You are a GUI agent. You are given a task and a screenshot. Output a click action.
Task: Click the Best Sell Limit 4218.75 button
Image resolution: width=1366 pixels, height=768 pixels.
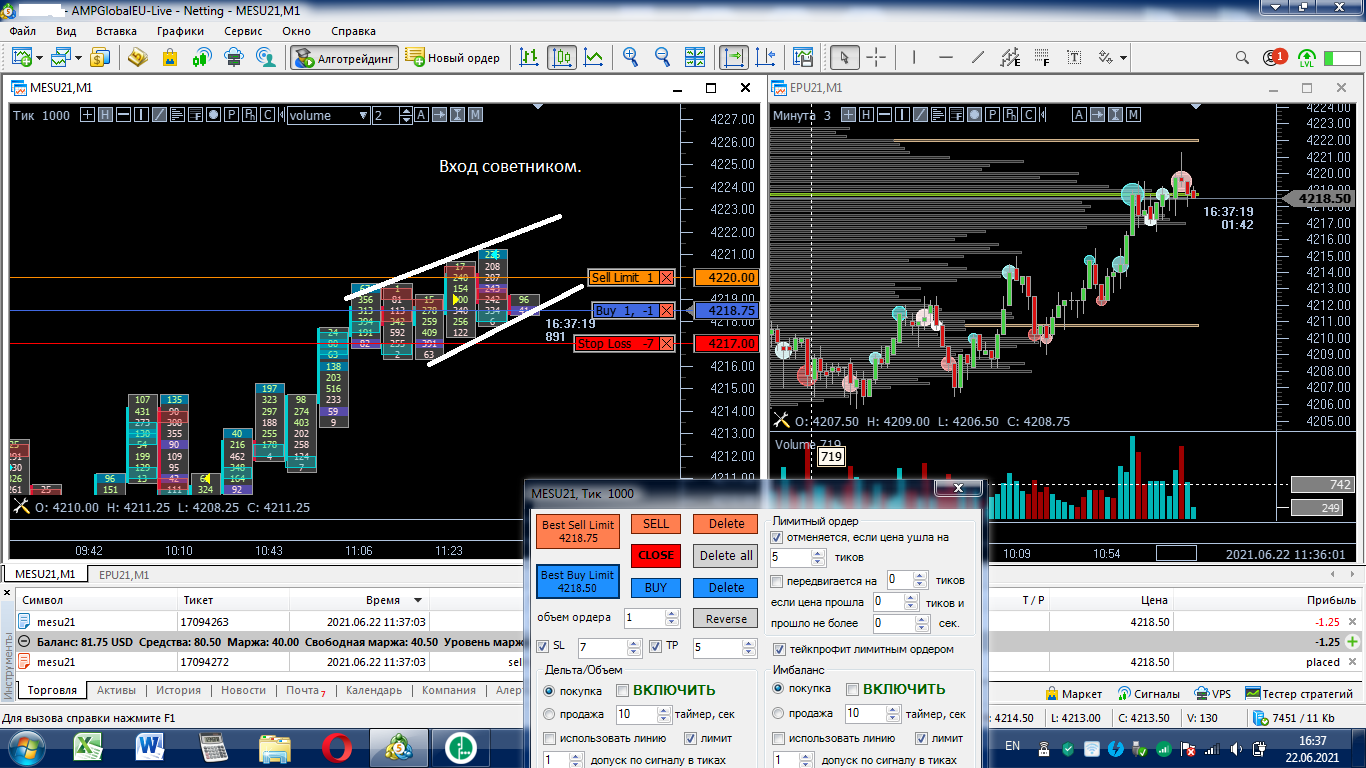pyautogui.click(x=578, y=531)
